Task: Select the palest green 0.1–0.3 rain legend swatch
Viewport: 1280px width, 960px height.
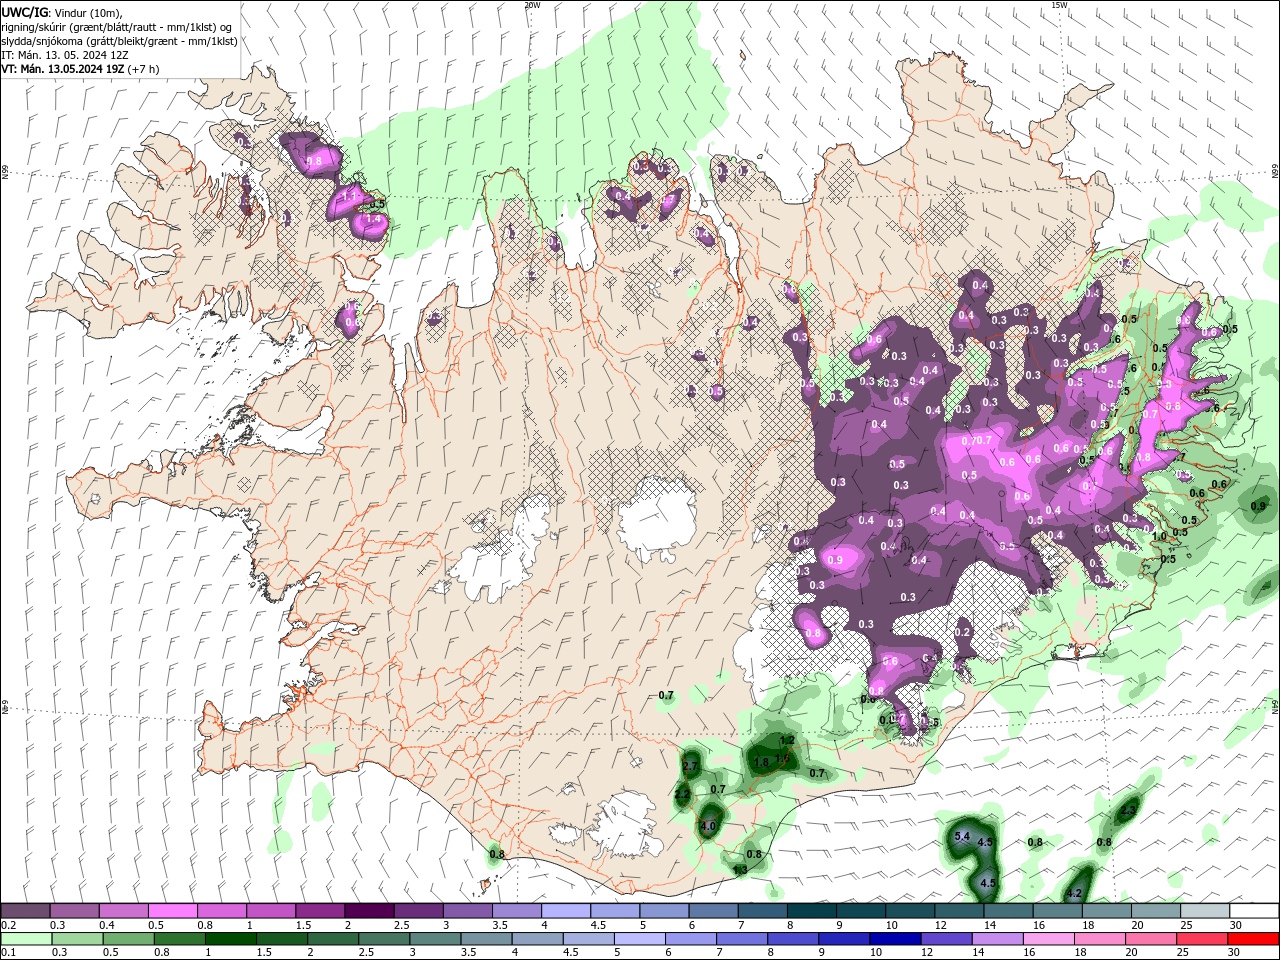Action: tap(26, 939)
